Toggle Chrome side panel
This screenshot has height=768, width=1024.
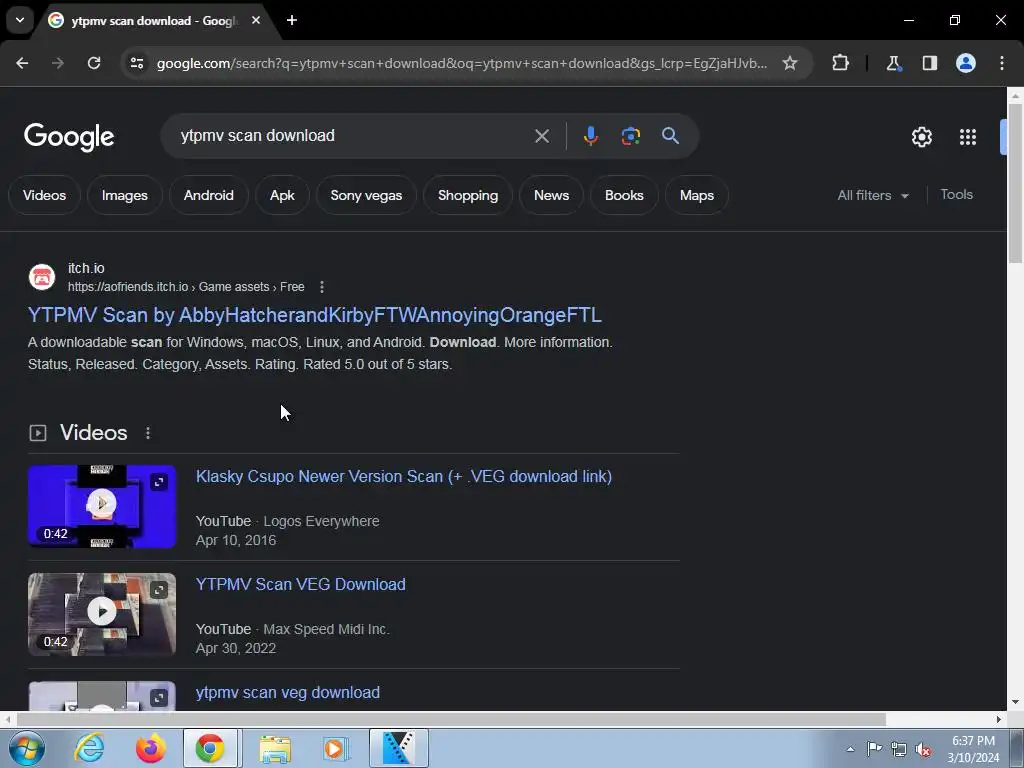point(929,63)
